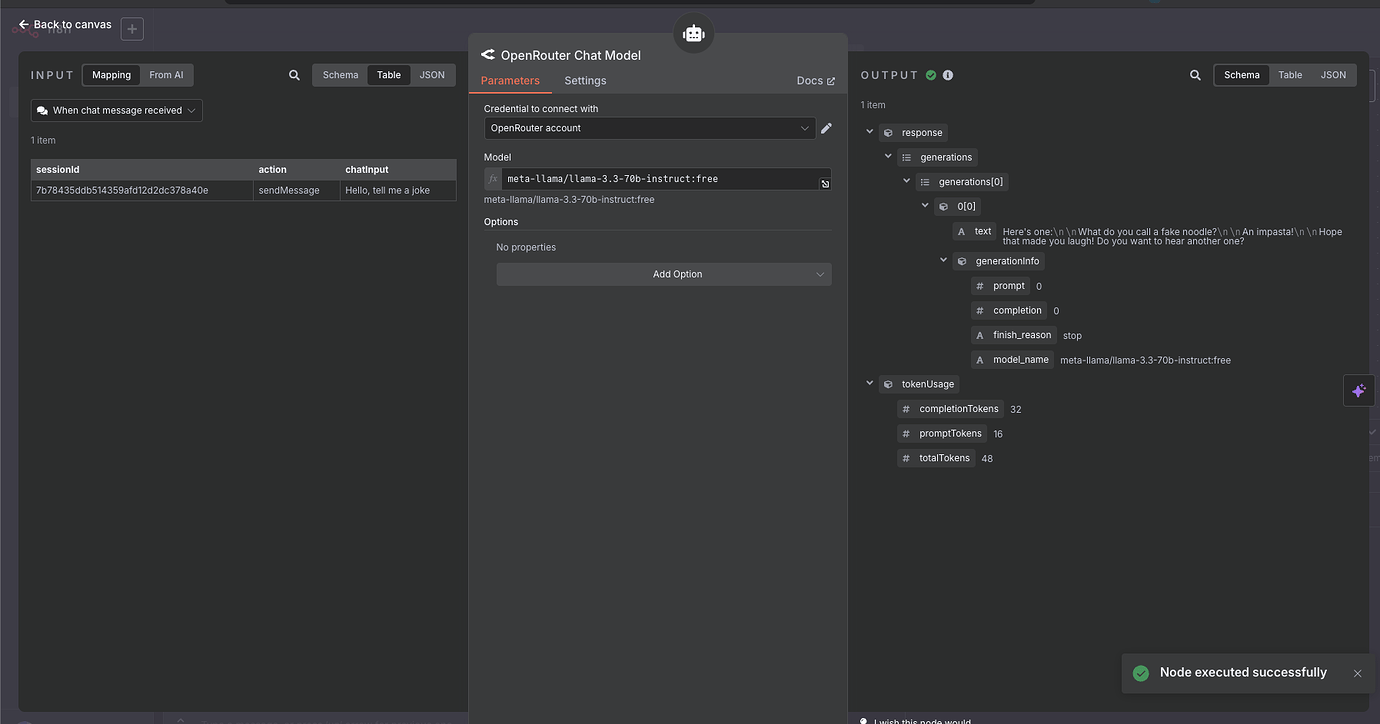The width and height of the screenshot is (1380, 724).
Task: Click Back to canvas
Action: [63, 25]
